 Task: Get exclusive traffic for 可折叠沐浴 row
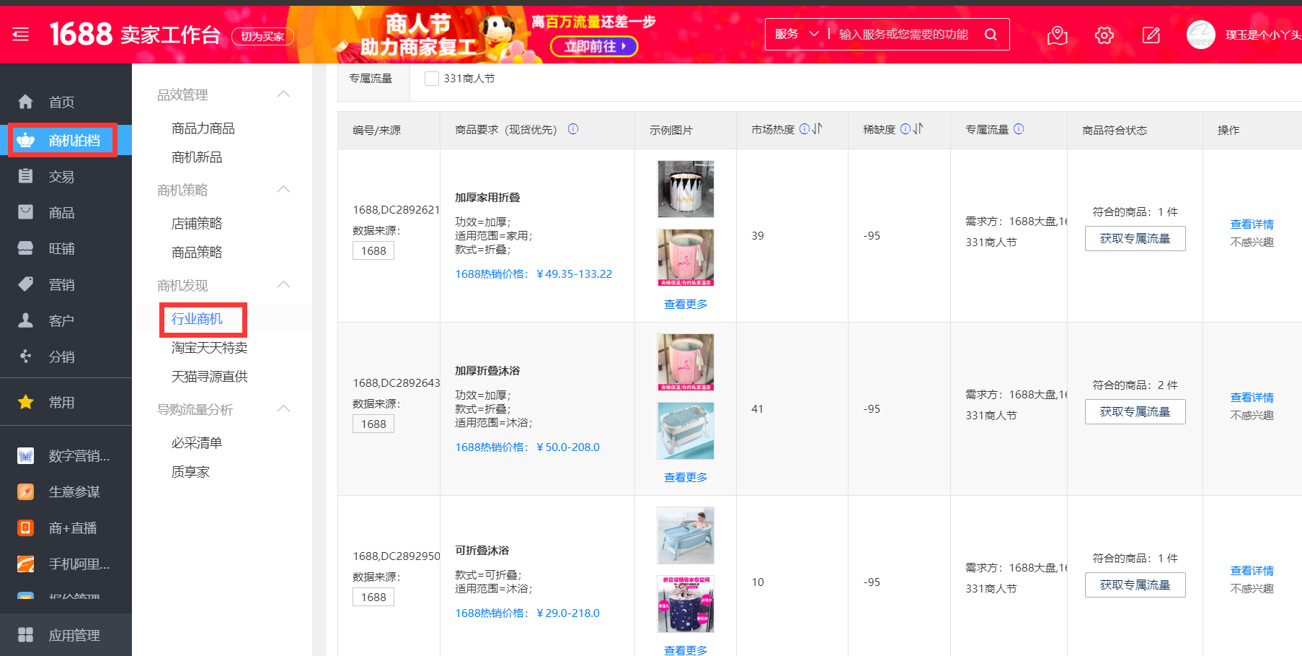point(1135,584)
